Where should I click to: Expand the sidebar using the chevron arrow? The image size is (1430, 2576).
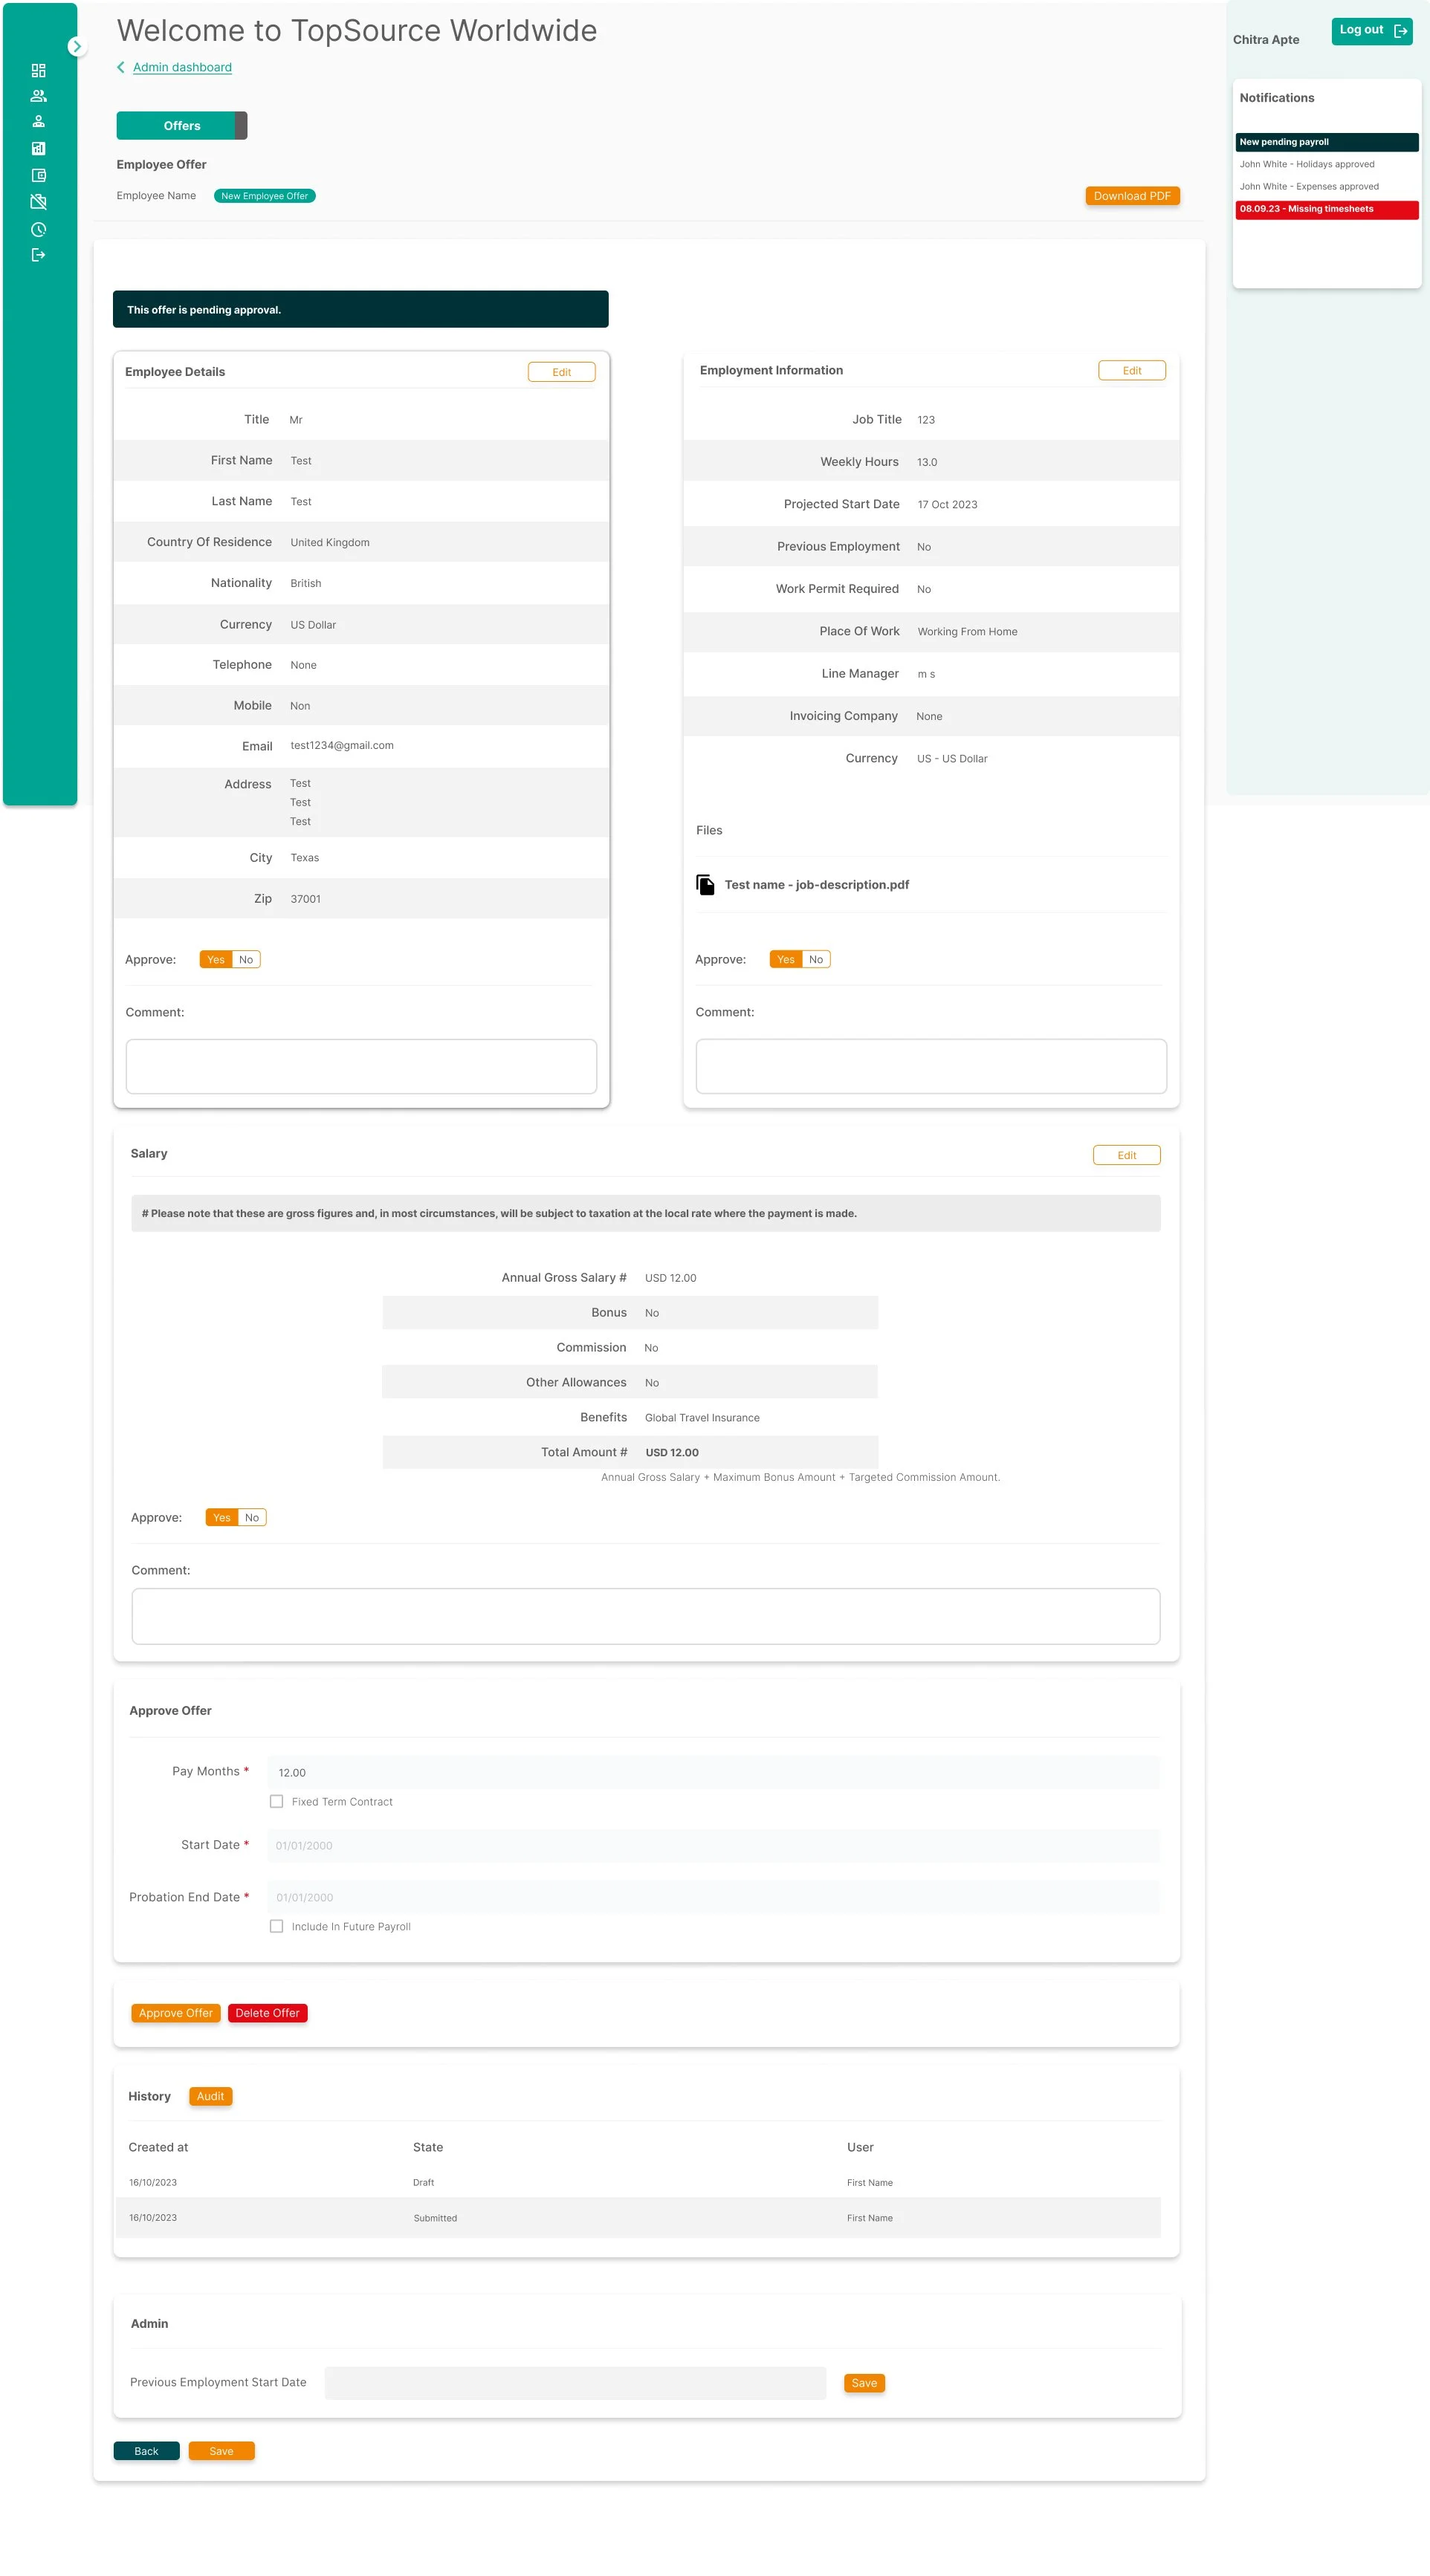point(77,46)
